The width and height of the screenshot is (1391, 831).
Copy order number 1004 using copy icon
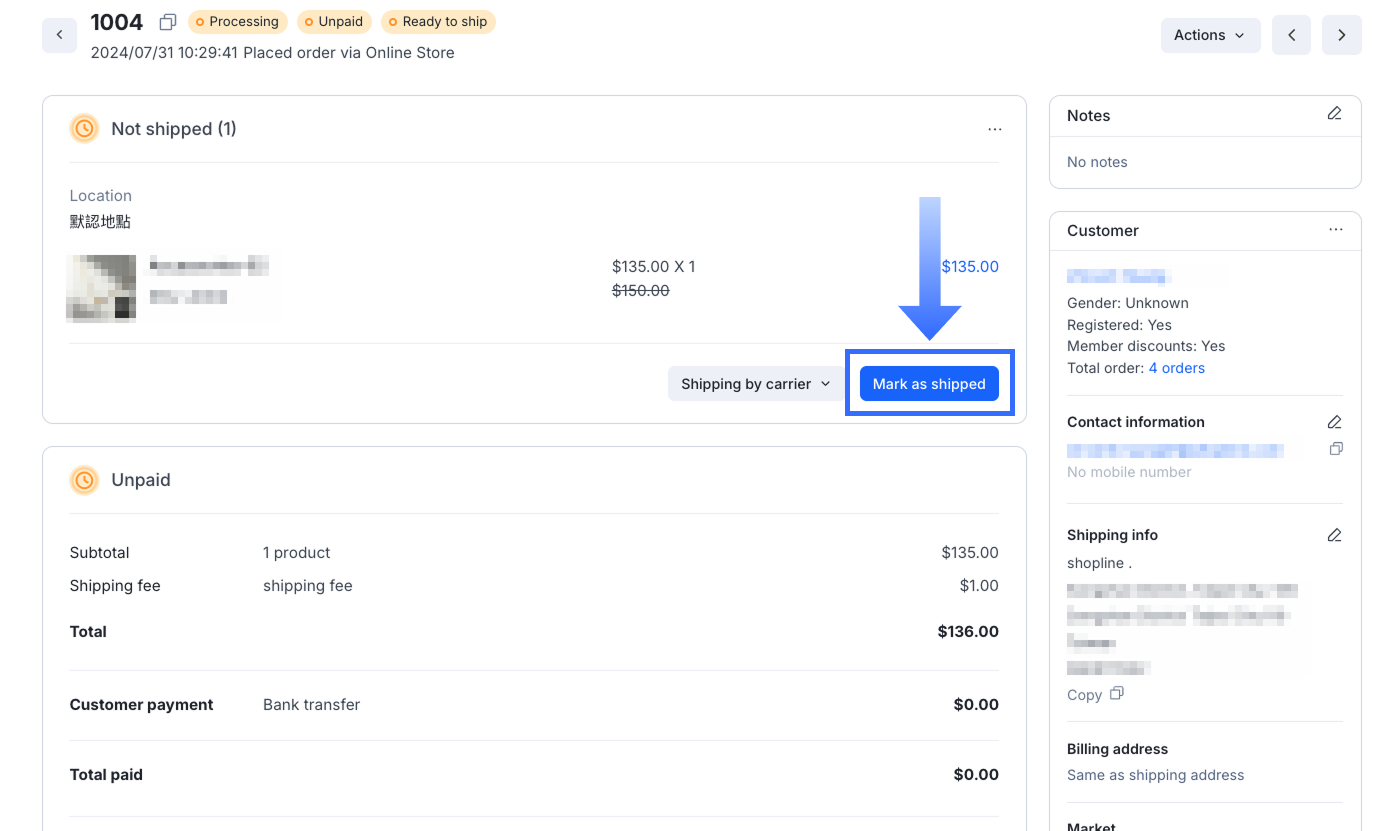pos(168,22)
